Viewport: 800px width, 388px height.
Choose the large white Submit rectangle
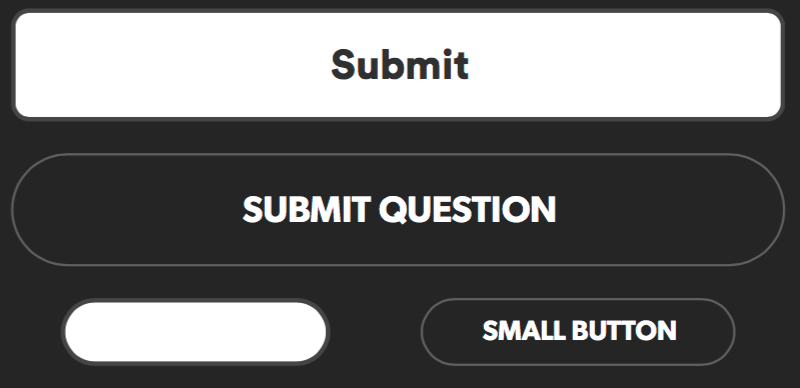pos(398,65)
